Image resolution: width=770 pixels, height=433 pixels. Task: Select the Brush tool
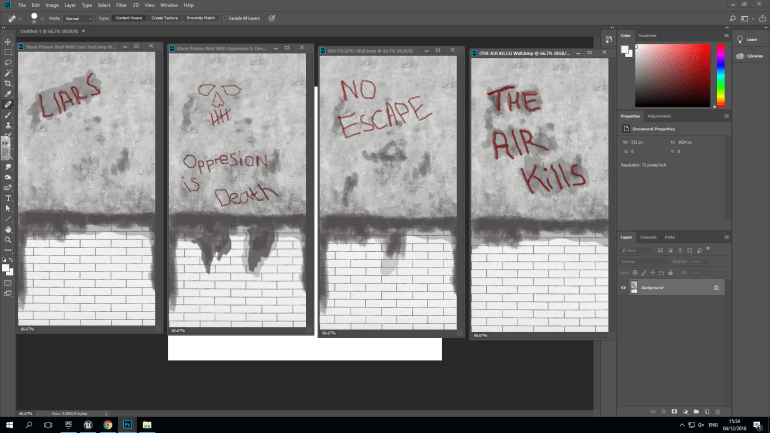tap(8, 115)
